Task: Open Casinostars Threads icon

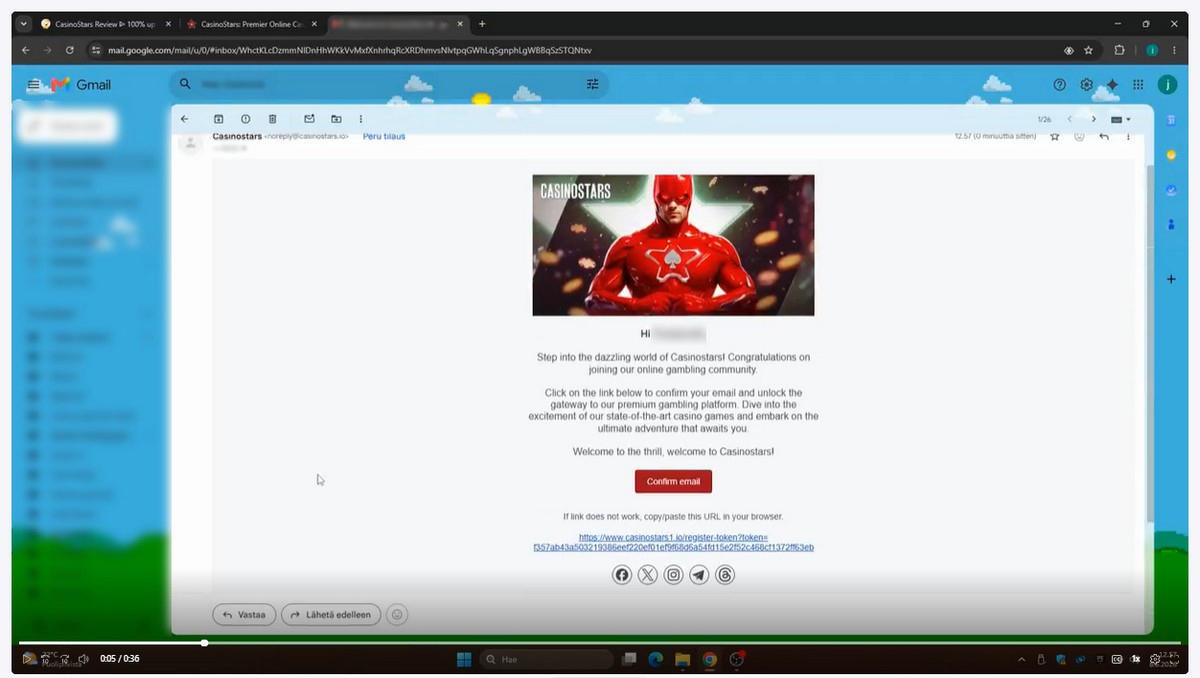Action: 725,575
